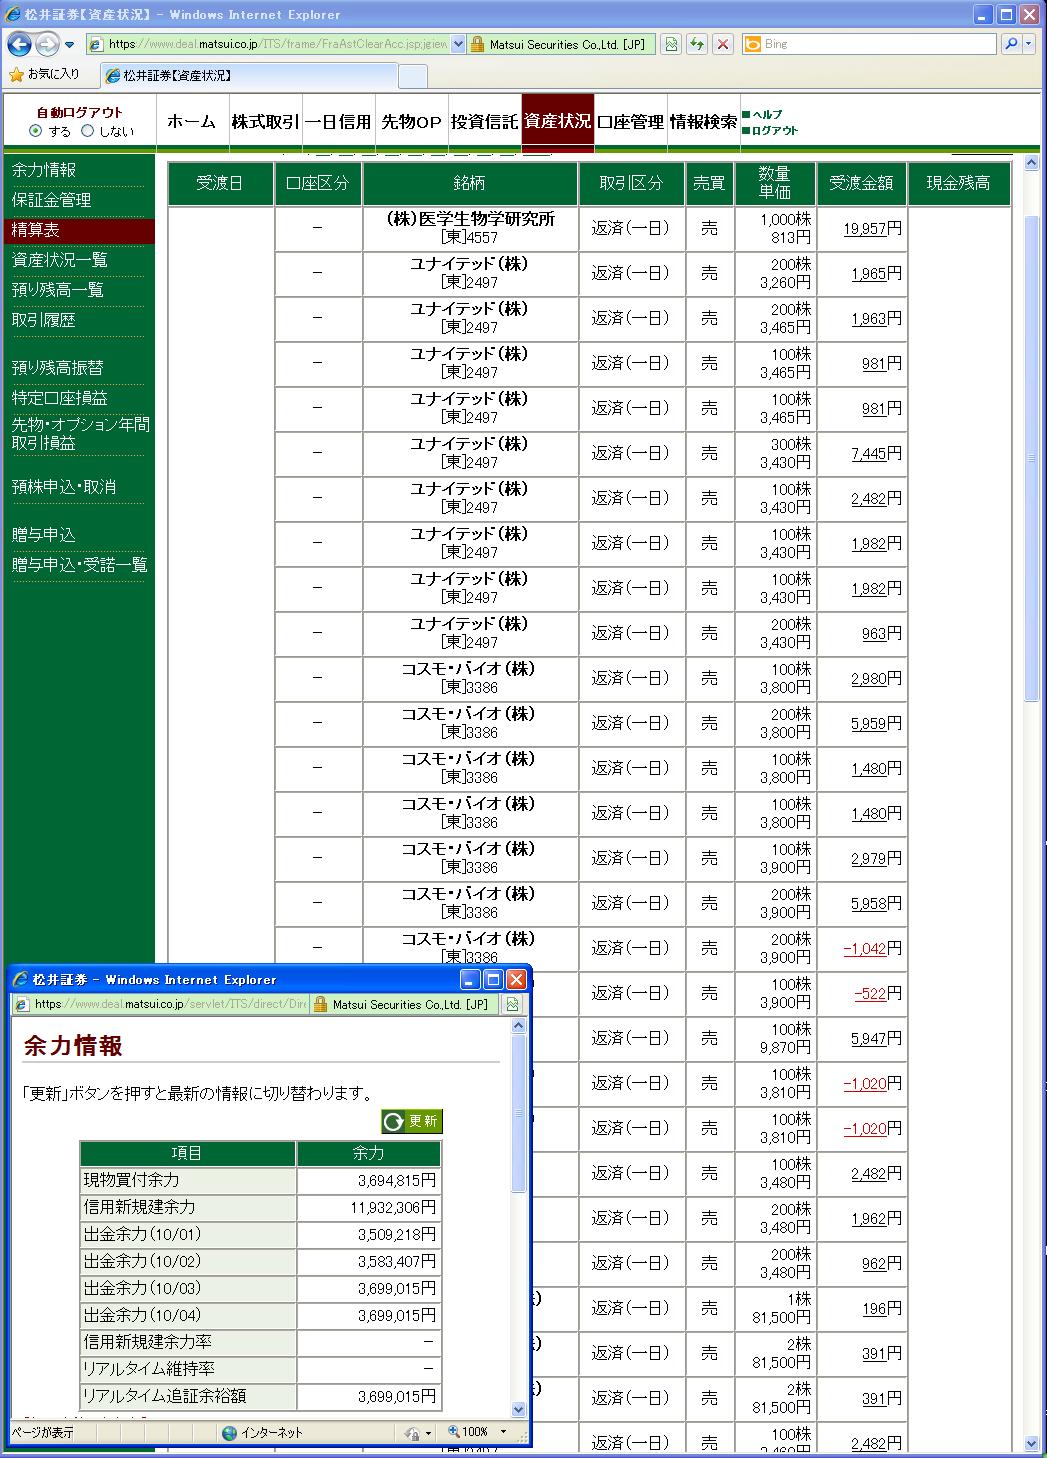Open the recent pages dropdown arrow
Image resolution: width=1047 pixels, height=1458 pixels.
[69, 45]
